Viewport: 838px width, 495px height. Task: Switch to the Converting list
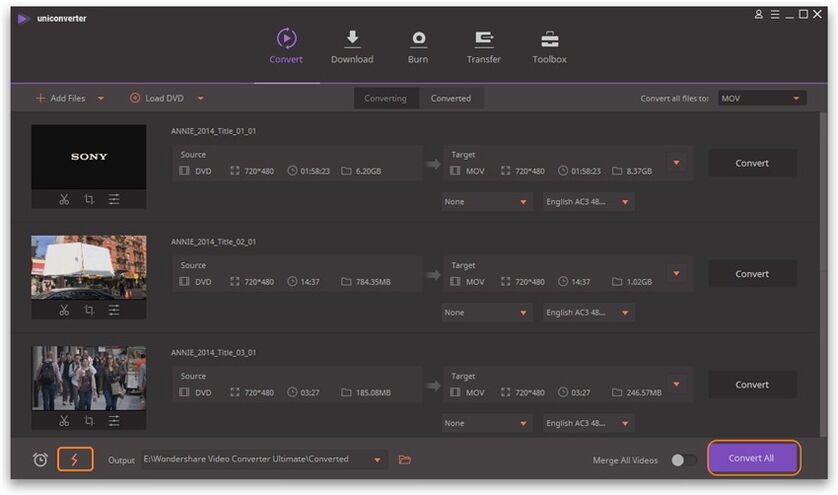pyautogui.click(x=386, y=98)
